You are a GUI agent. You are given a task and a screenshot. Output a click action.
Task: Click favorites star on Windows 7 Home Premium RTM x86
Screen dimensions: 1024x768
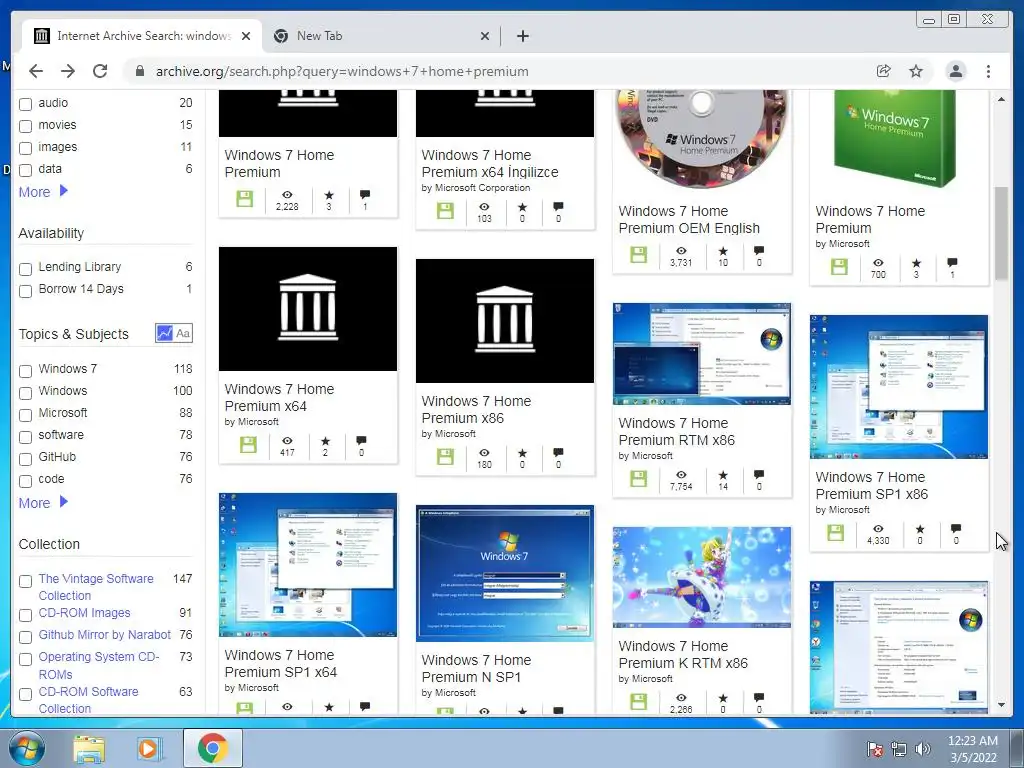(x=723, y=475)
